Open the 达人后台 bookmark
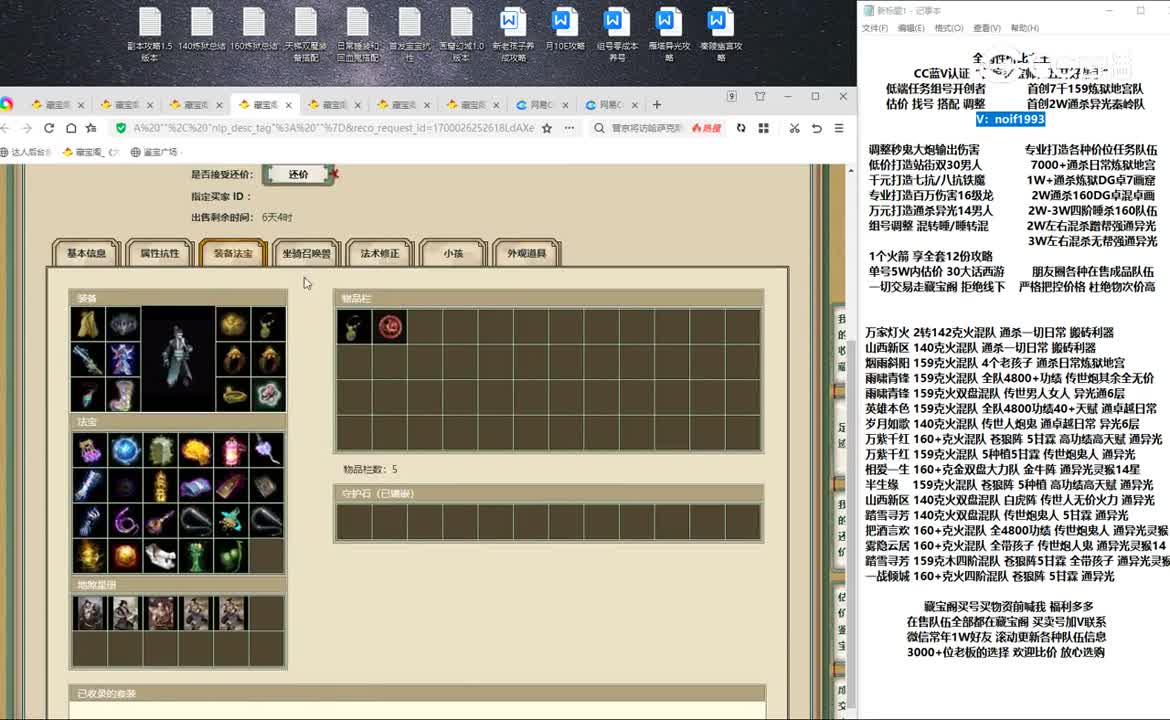1170x720 pixels. (26, 152)
